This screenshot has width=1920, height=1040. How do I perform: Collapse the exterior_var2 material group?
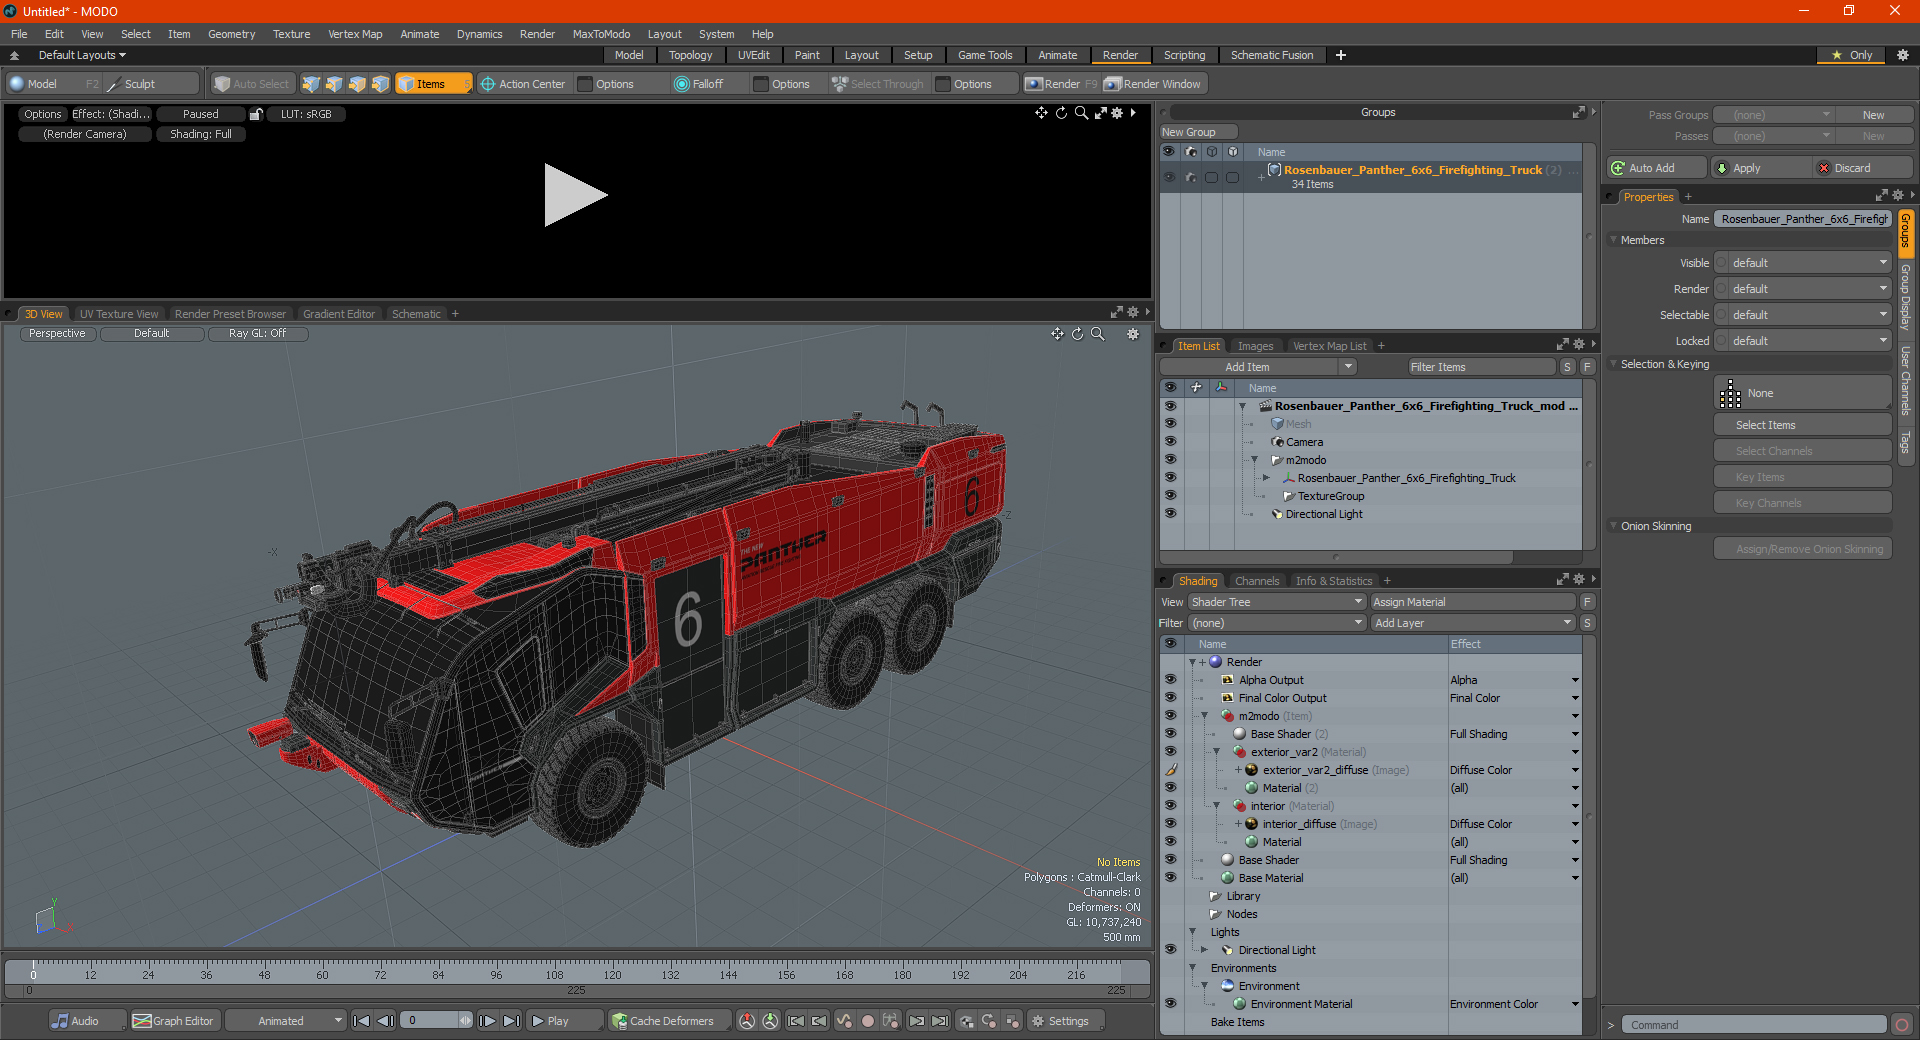1217,752
